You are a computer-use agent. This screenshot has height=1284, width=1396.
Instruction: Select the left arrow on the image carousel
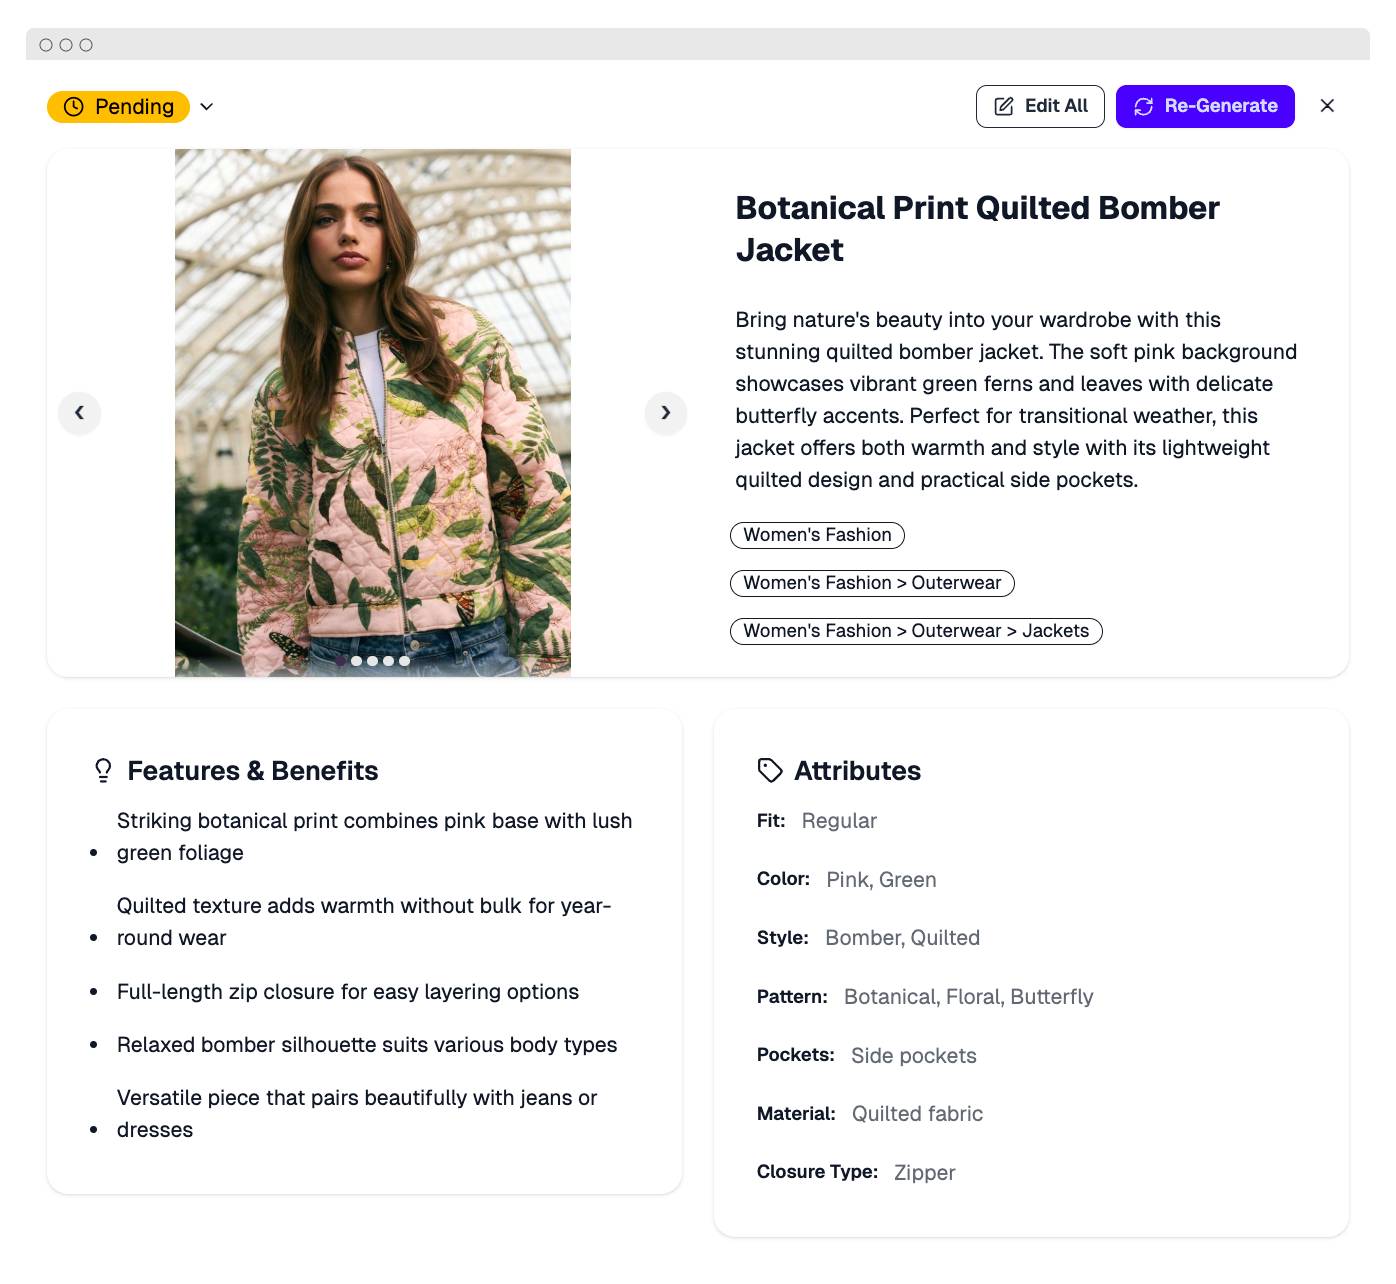pos(80,413)
